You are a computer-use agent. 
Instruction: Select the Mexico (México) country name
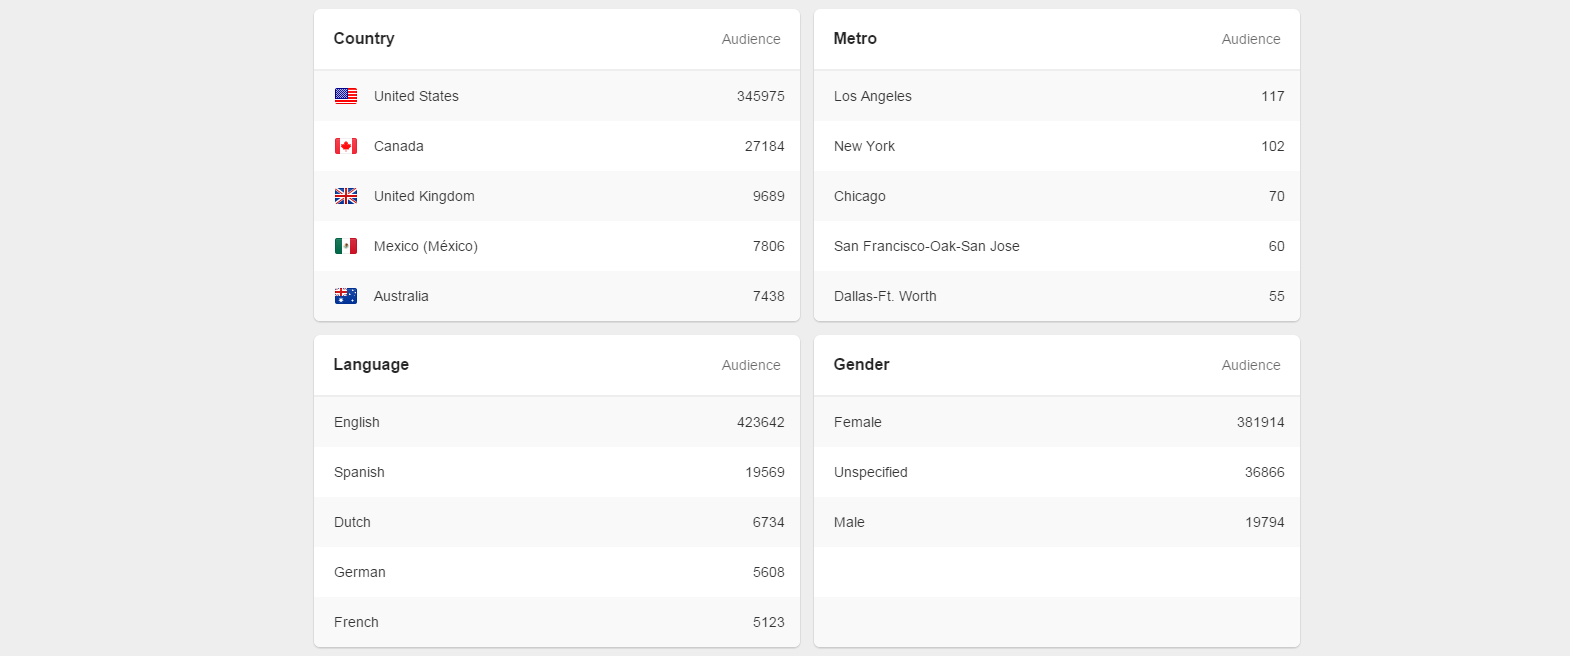[x=425, y=246]
